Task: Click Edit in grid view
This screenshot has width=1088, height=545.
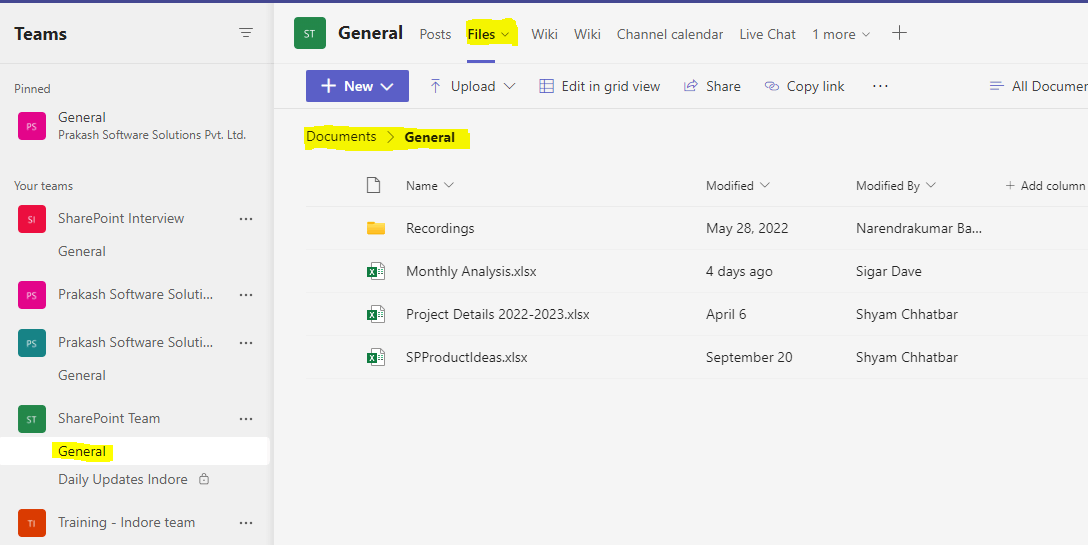Action: click(x=600, y=86)
